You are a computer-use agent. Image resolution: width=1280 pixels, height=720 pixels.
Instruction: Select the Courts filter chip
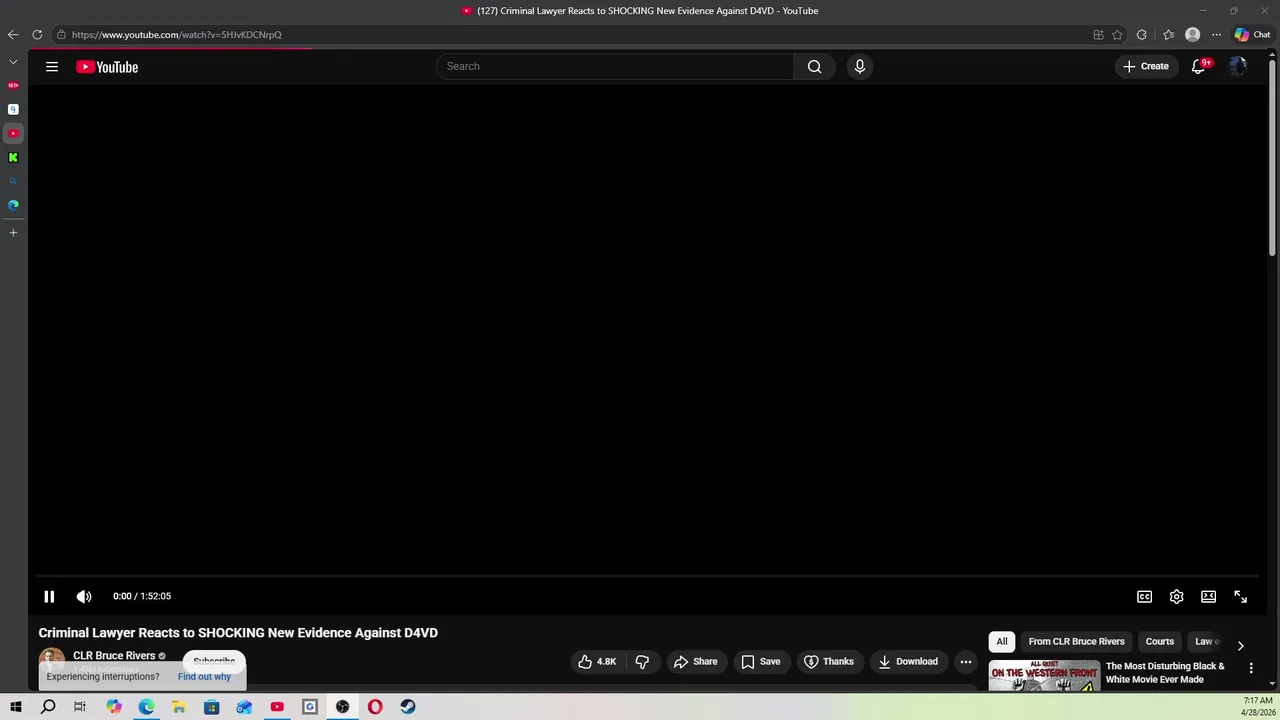pos(1160,641)
